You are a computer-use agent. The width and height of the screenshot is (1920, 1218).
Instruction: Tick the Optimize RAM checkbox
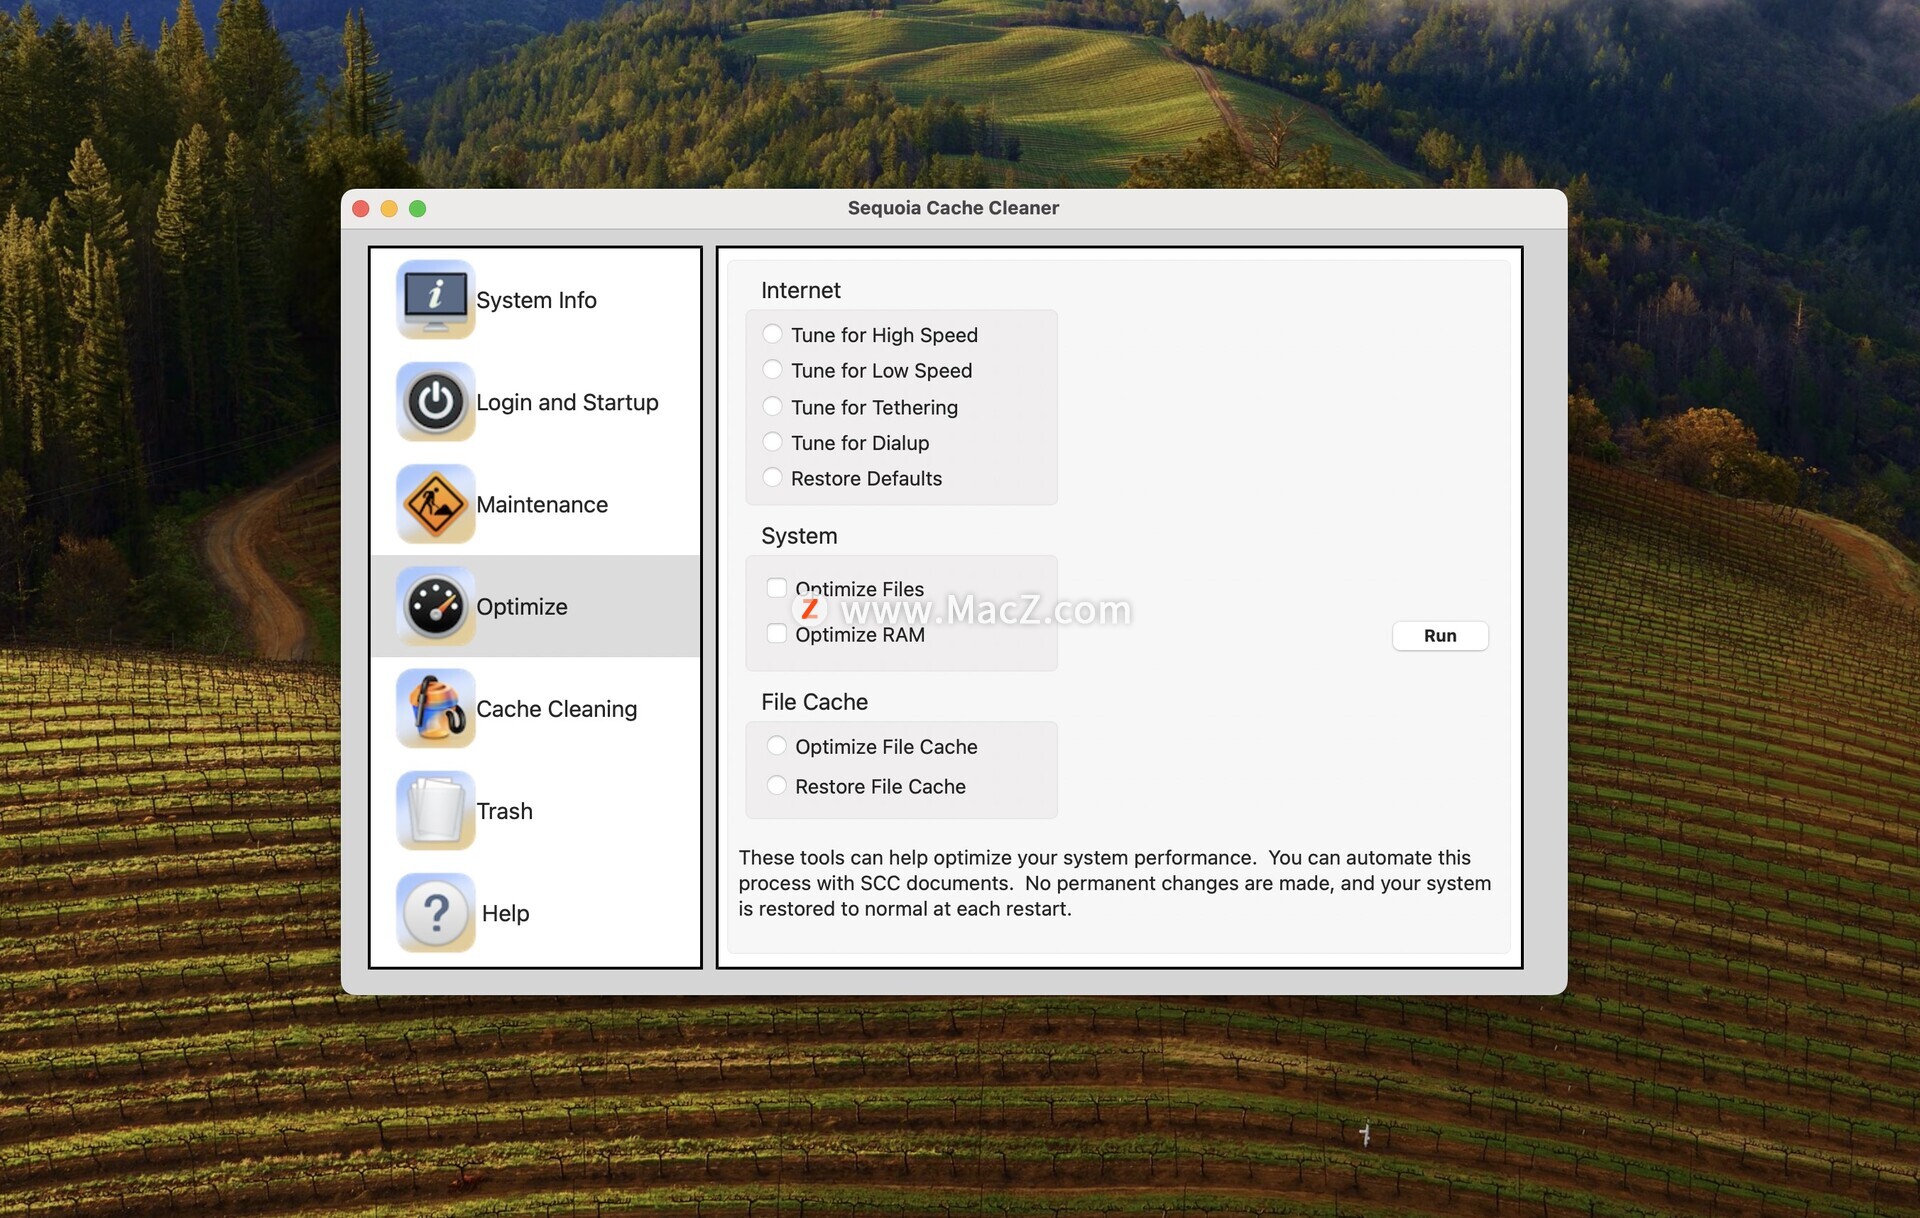tap(776, 633)
